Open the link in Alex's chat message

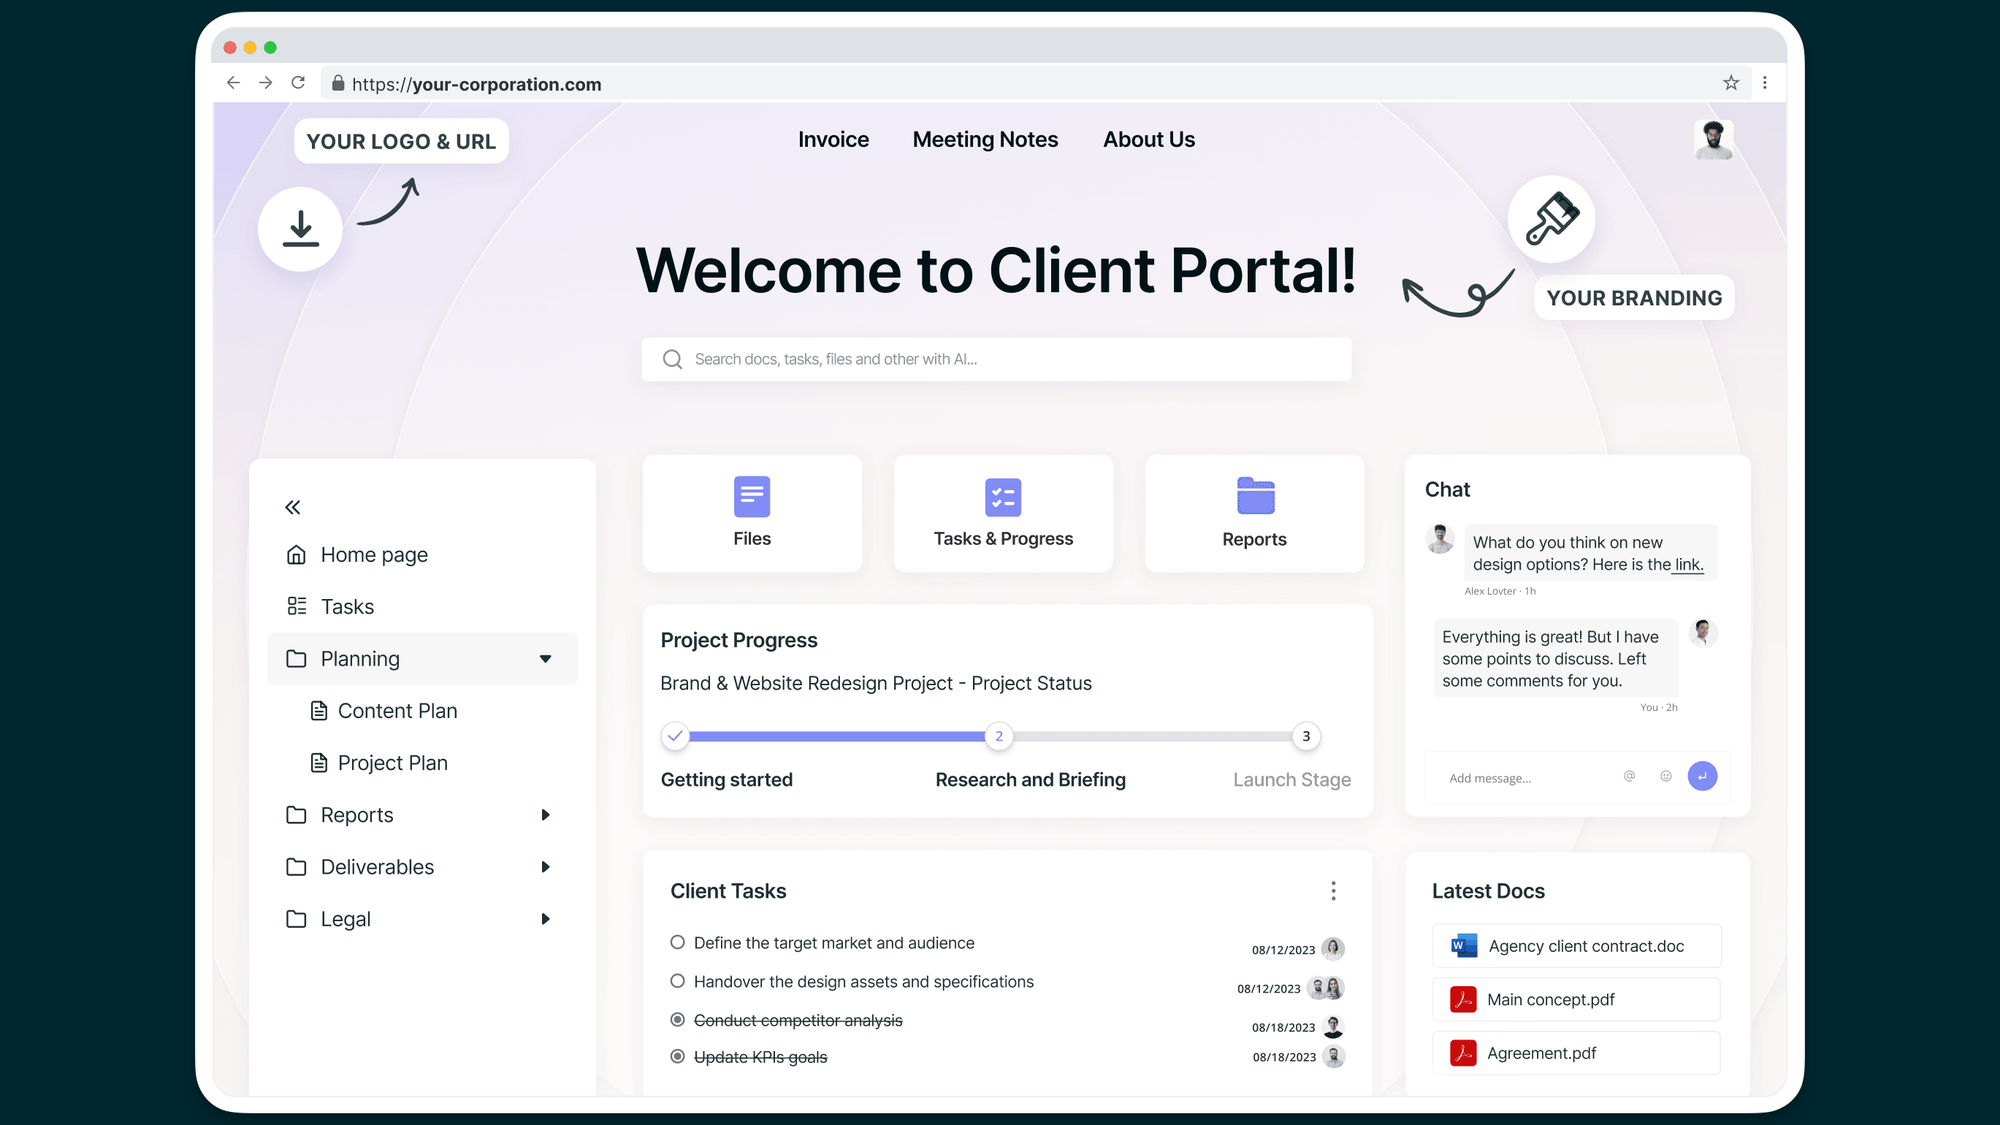tap(1688, 564)
